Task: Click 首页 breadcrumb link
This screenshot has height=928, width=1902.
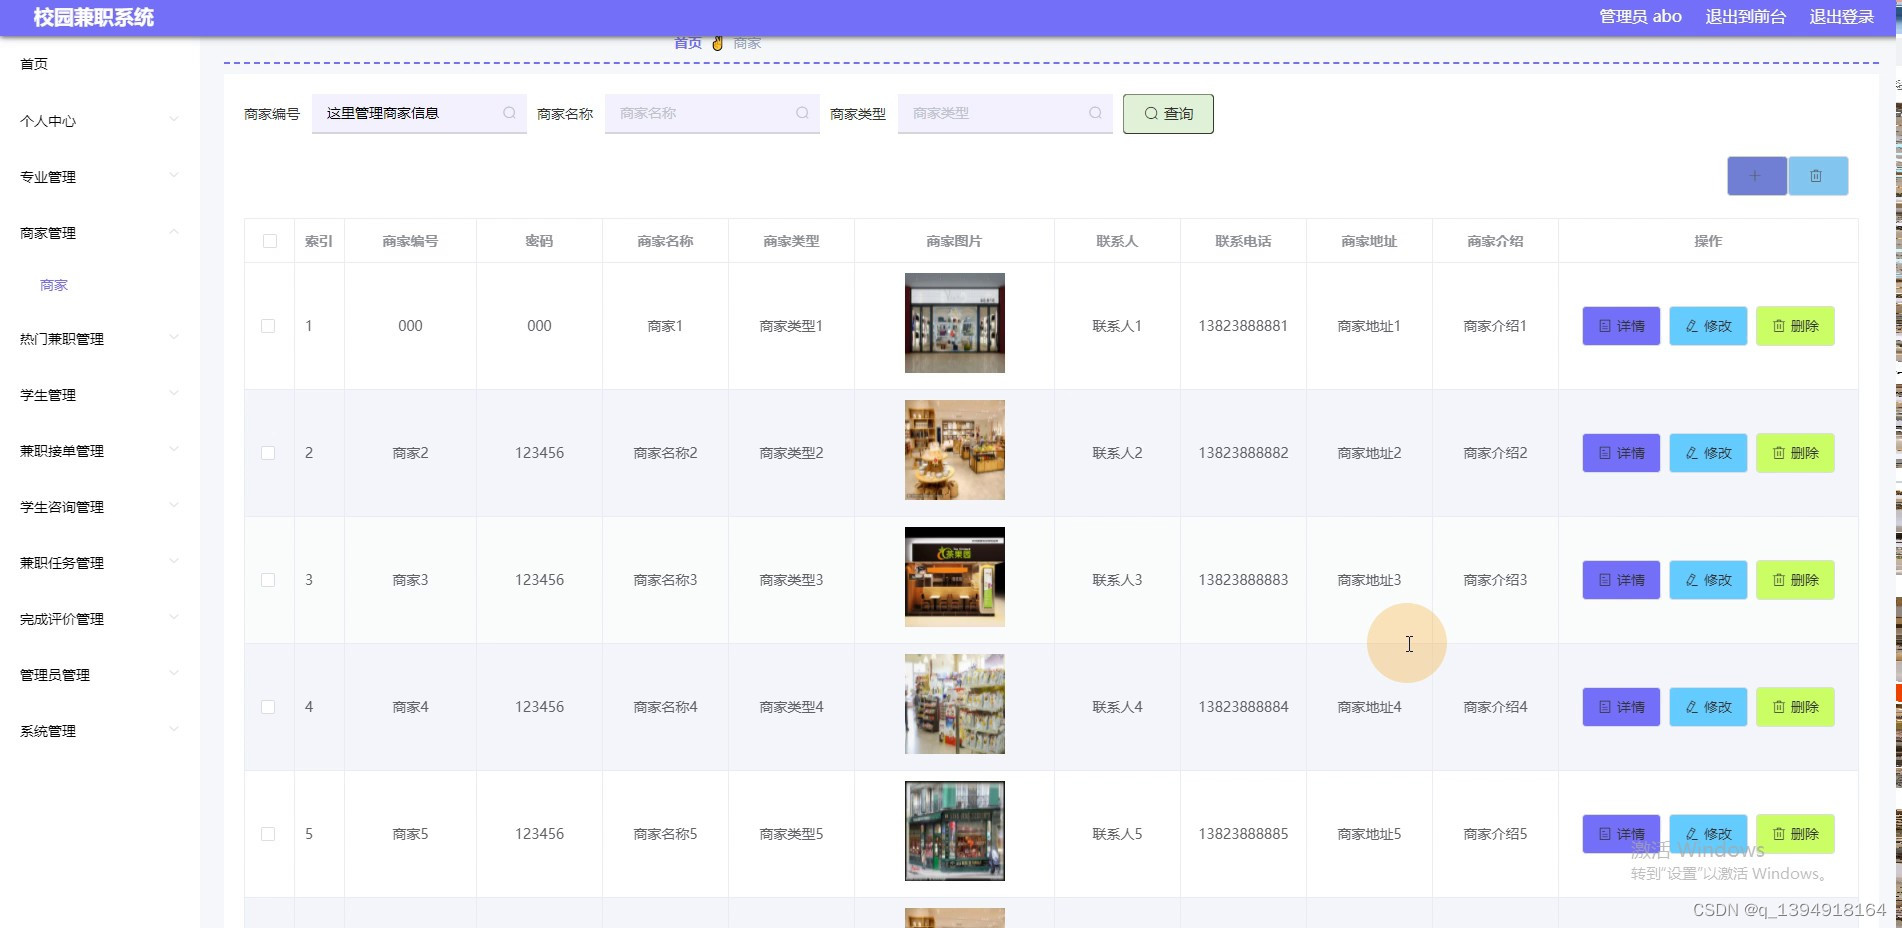Action: point(688,43)
